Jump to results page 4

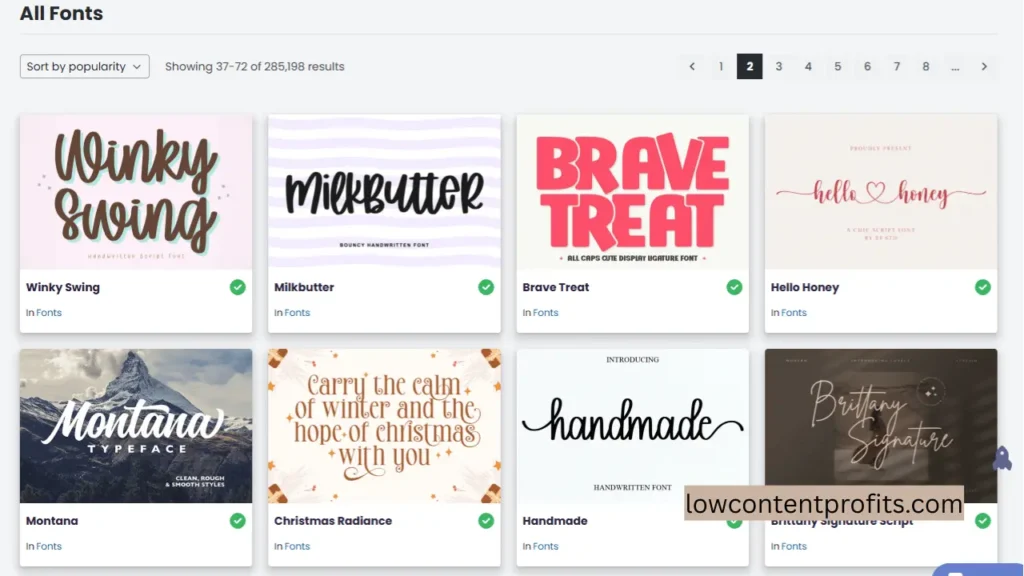click(808, 67)
